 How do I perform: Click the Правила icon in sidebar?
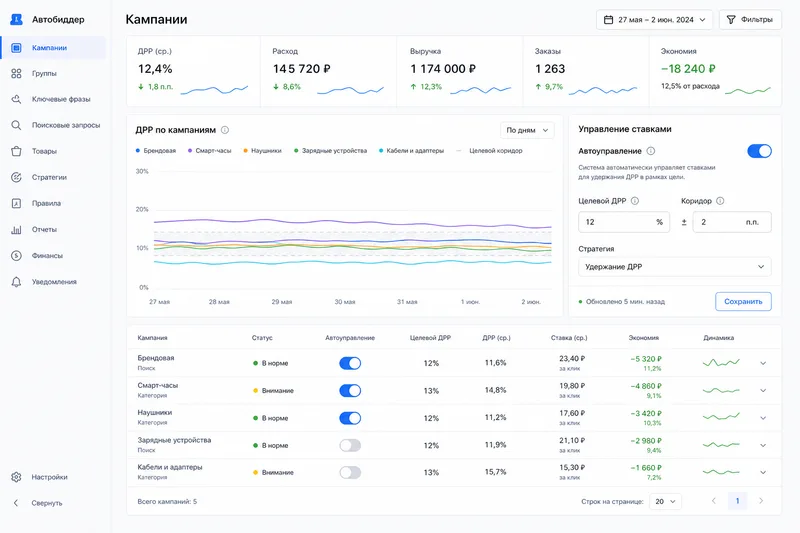[x=16, y=203]
